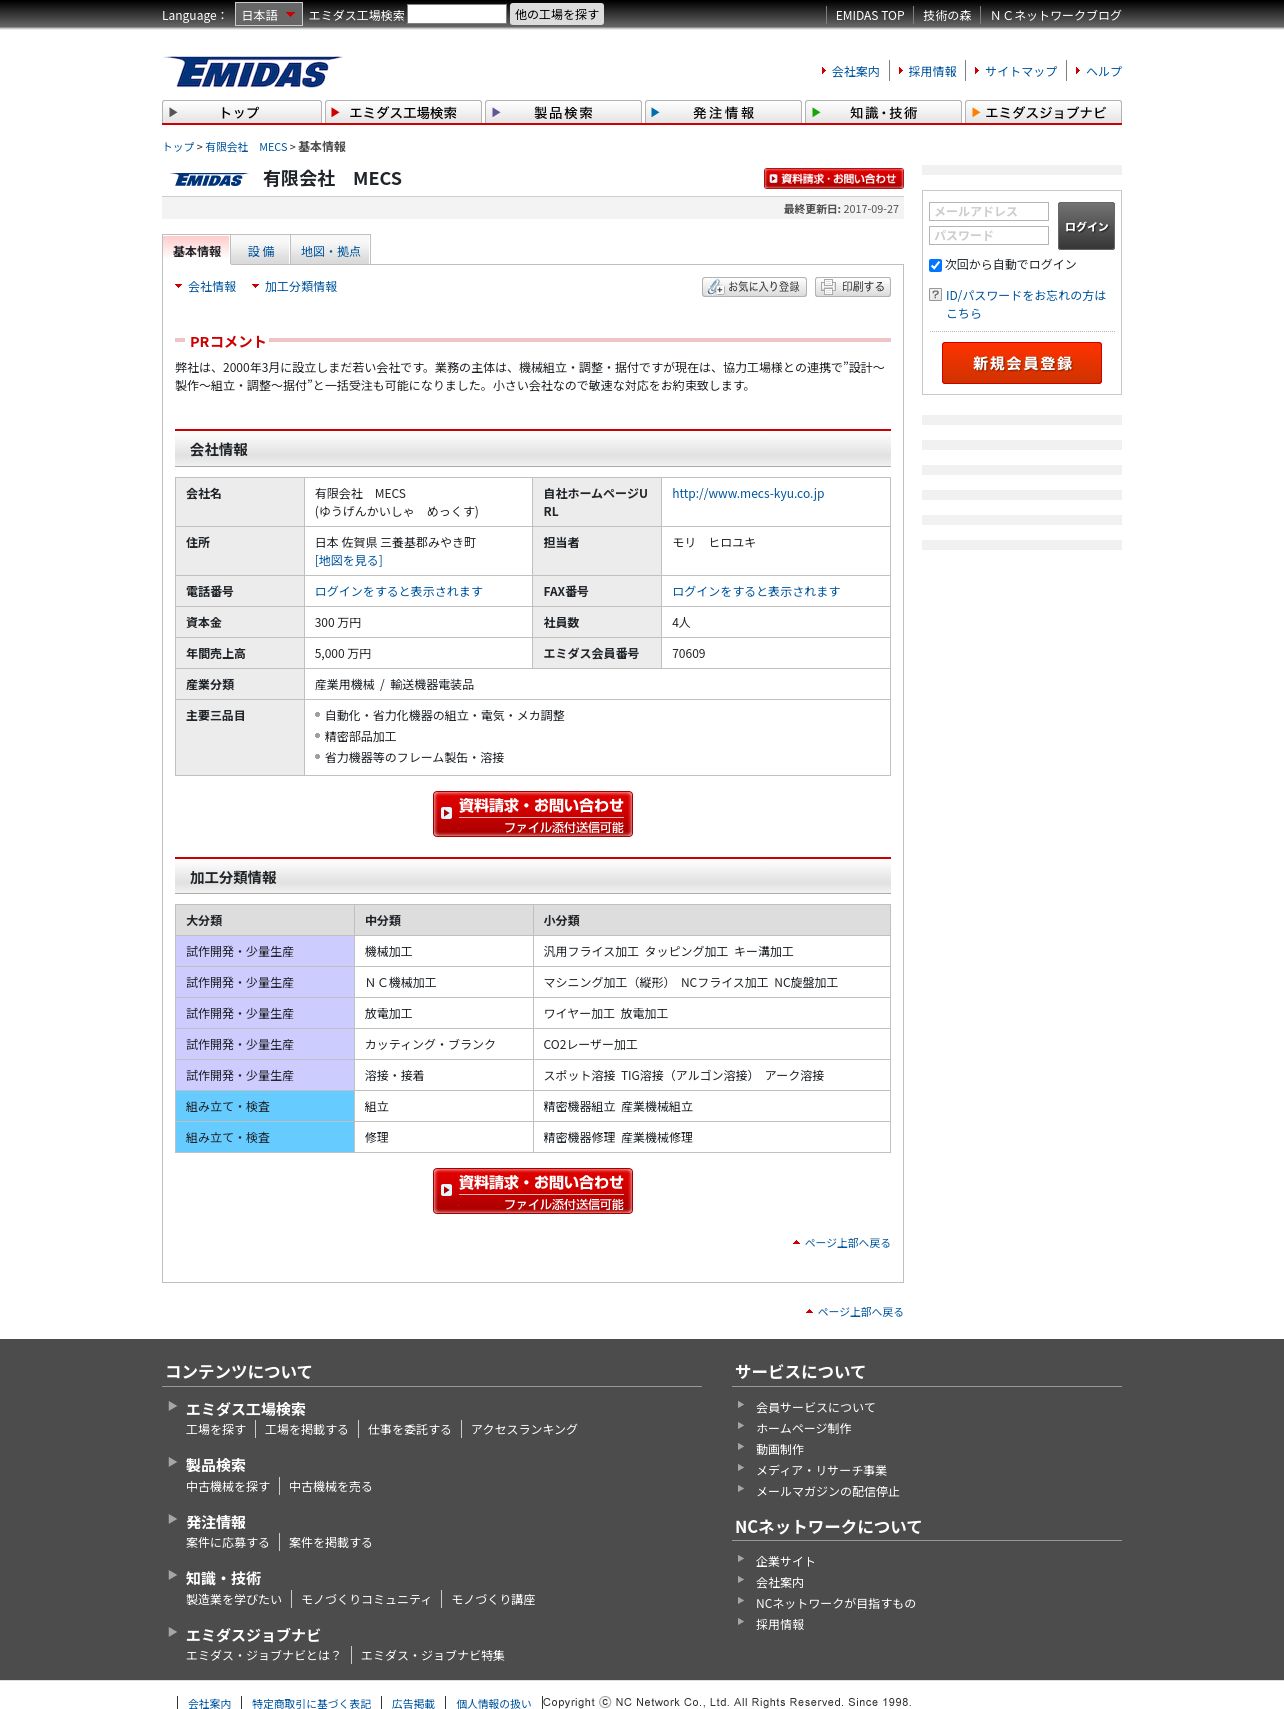This screenshot has height=1709, width=1284.
Task: Open footer メールマガジンの配信停止 link
Action: (x=828, y=1492)
